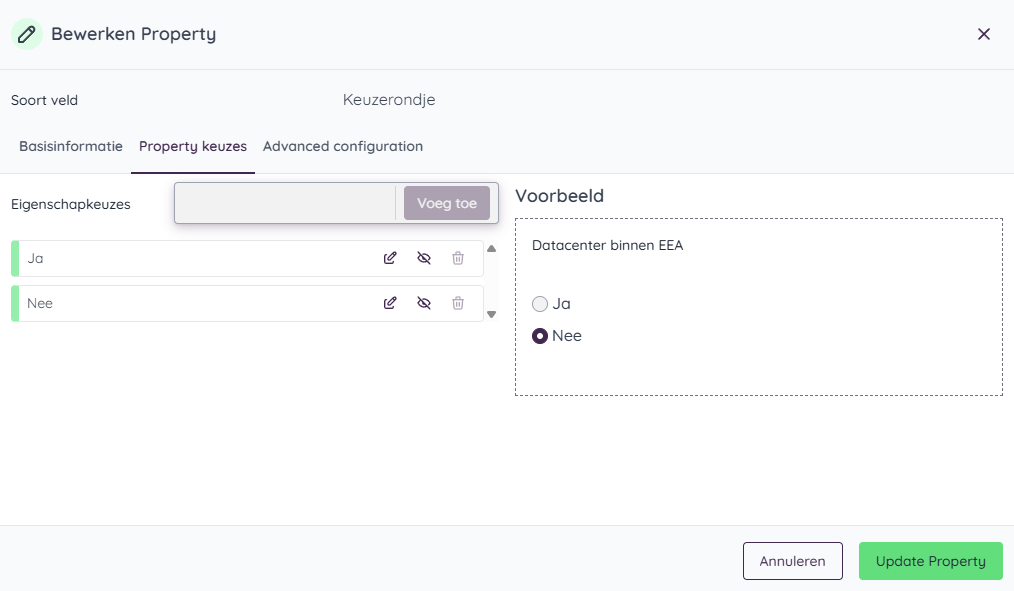Hide the "Ja" choice using the eye-slash icon

[424, 258]
